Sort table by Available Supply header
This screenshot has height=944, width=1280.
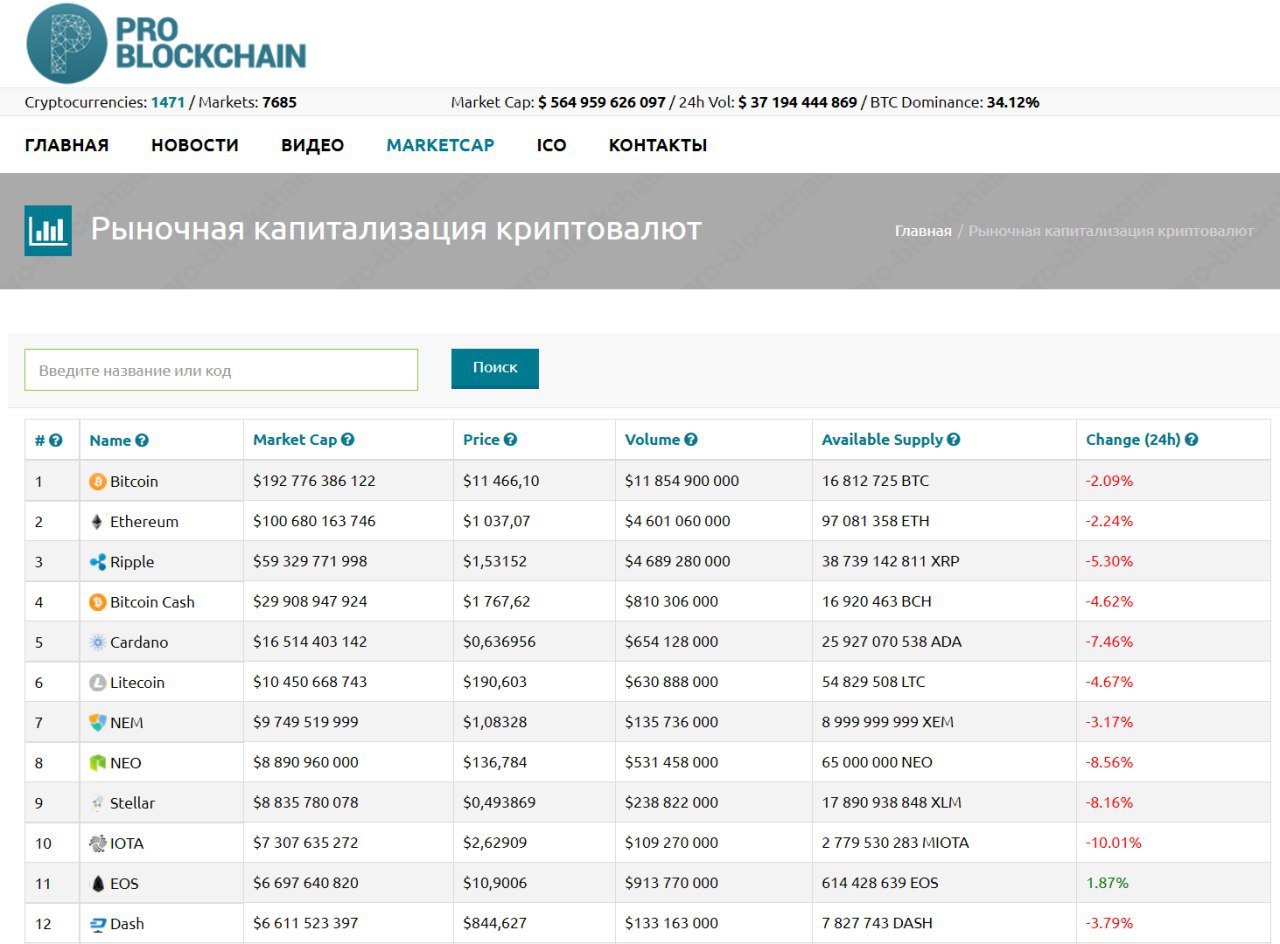pyautogui.click(x=883, y=440)
